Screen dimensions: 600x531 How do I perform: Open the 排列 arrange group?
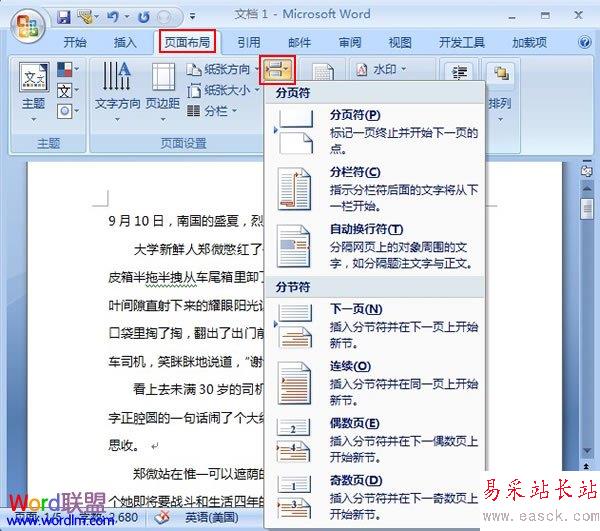click(501, 92)
